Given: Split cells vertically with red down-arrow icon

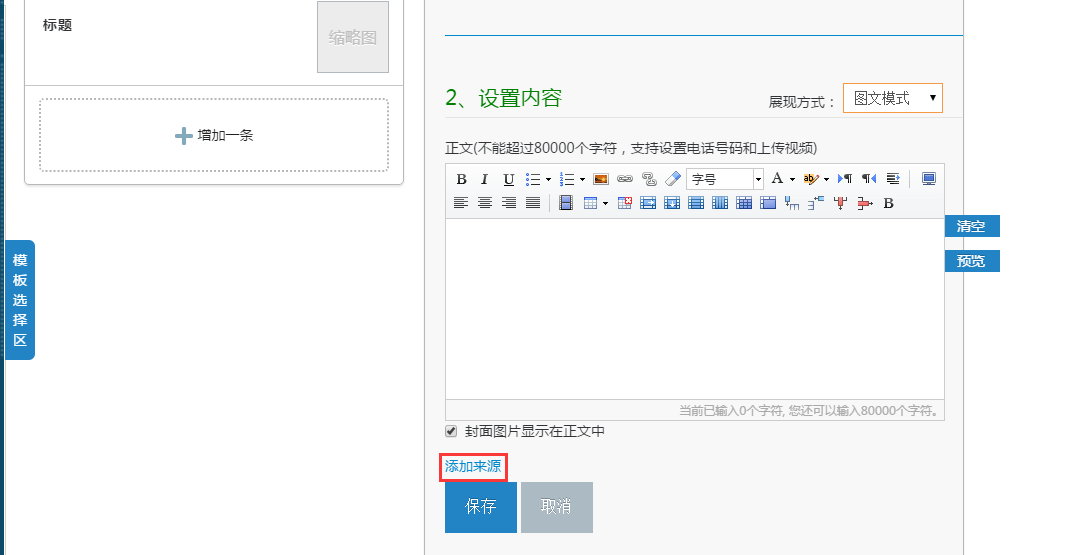Looking at the screenshot, I should [840, 203].
